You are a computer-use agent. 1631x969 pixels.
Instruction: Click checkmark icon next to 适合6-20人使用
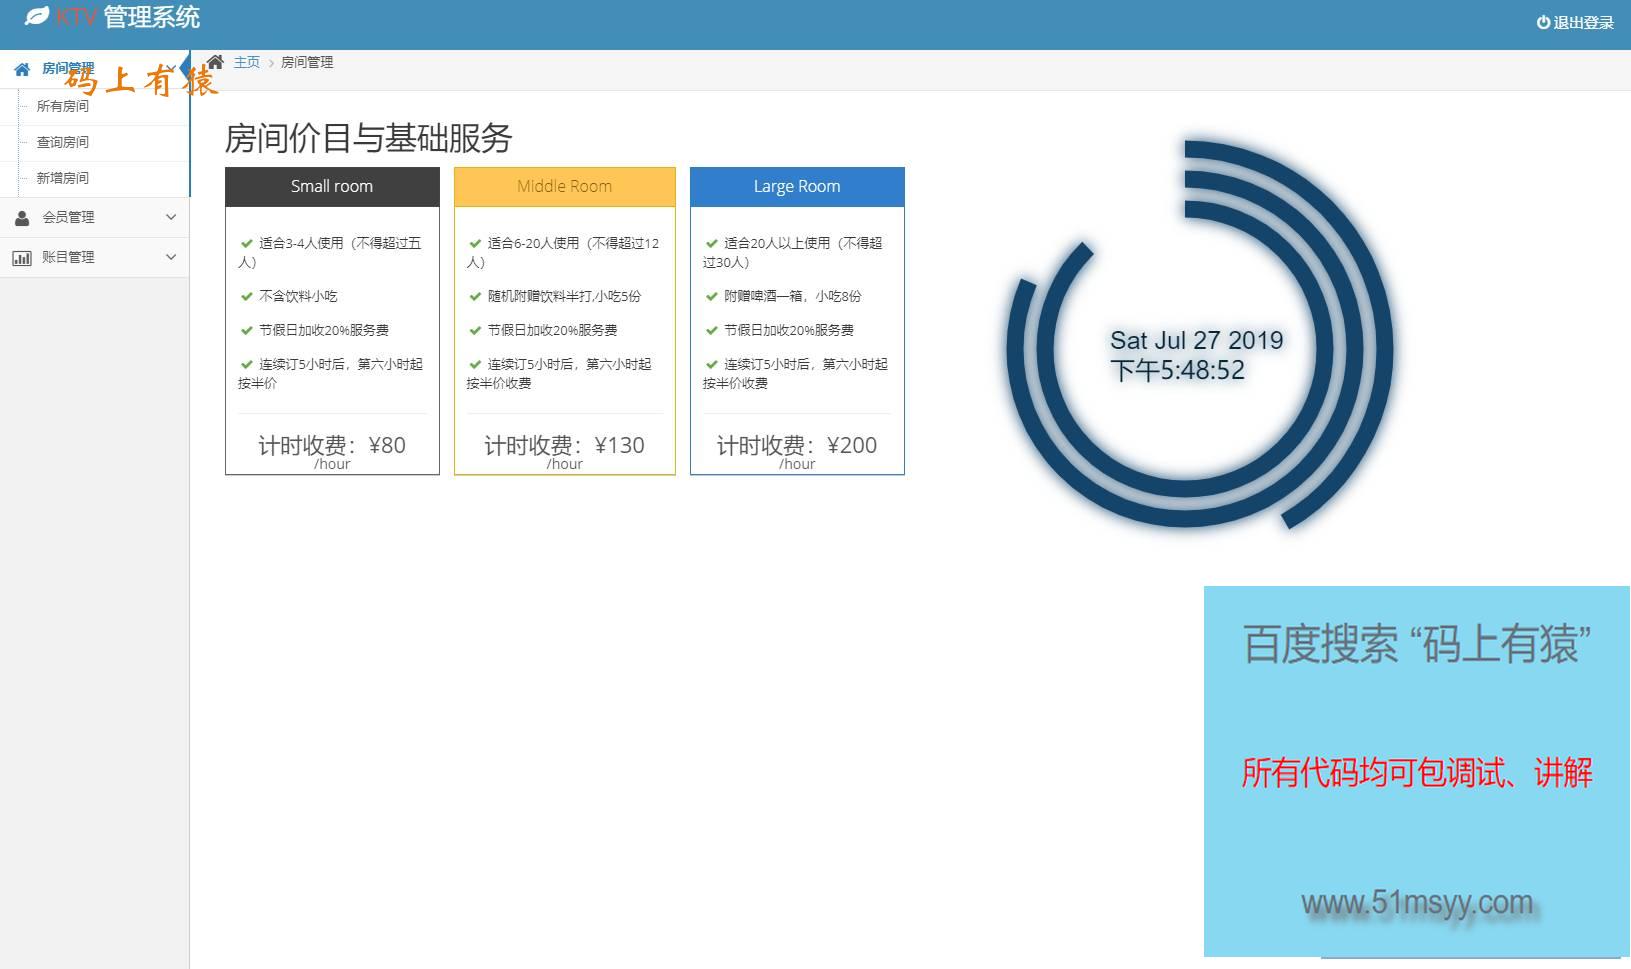(475, 243)
